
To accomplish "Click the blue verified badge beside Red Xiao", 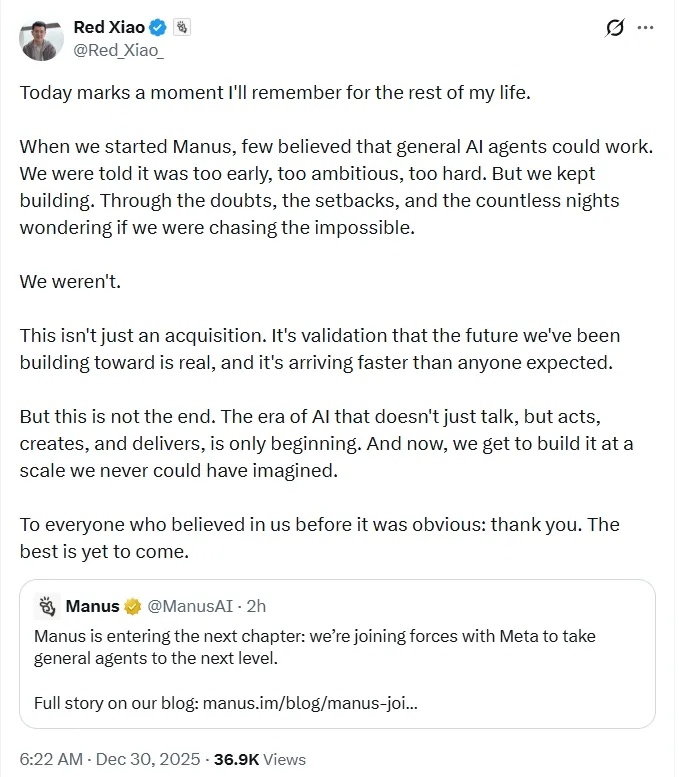I will [x=158, y=27].
